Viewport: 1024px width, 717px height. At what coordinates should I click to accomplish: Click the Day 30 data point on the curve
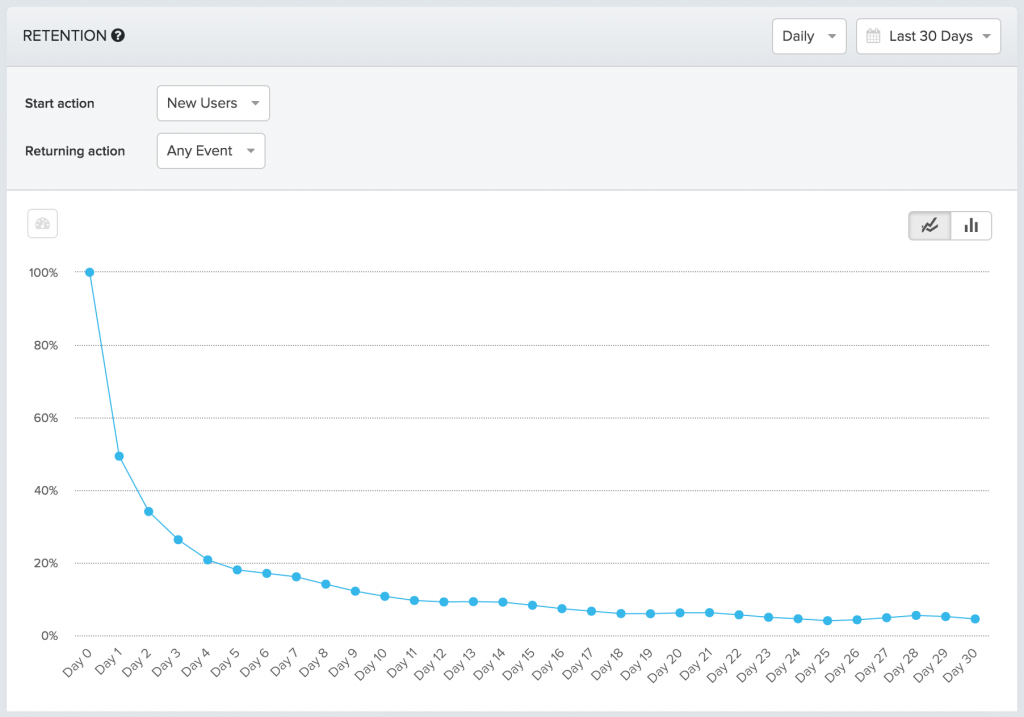(x=975, y=619)
